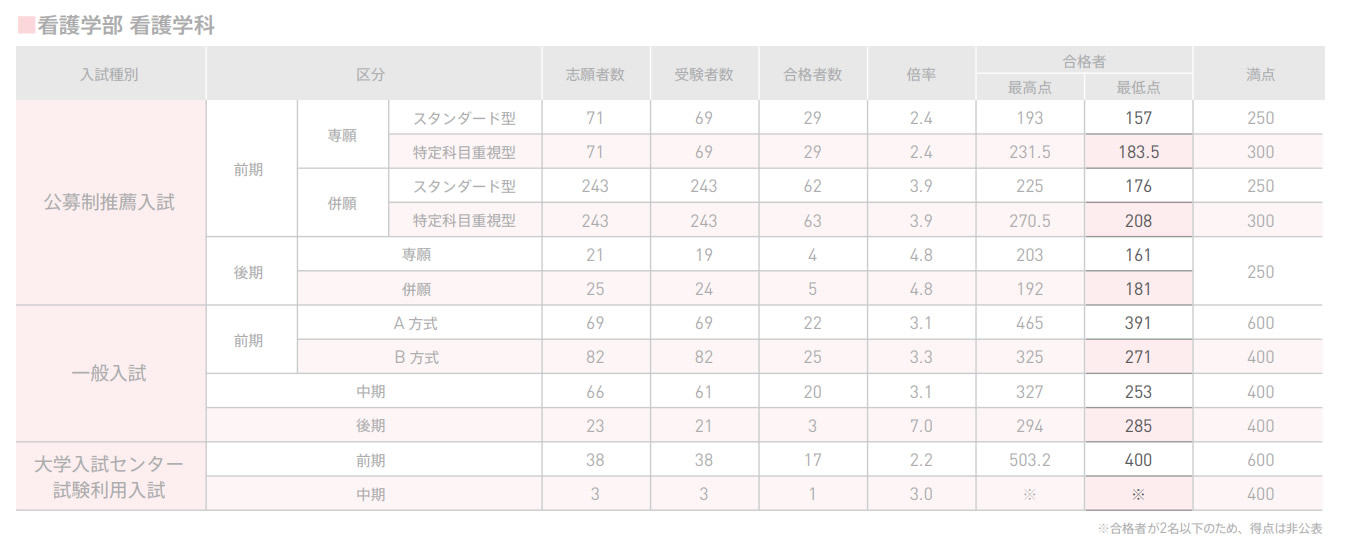Viewport: 1352px width, 551px height.
Task: Click the lowest score value 183.5
Action: pyautogui.click(x=1138, y=153)
